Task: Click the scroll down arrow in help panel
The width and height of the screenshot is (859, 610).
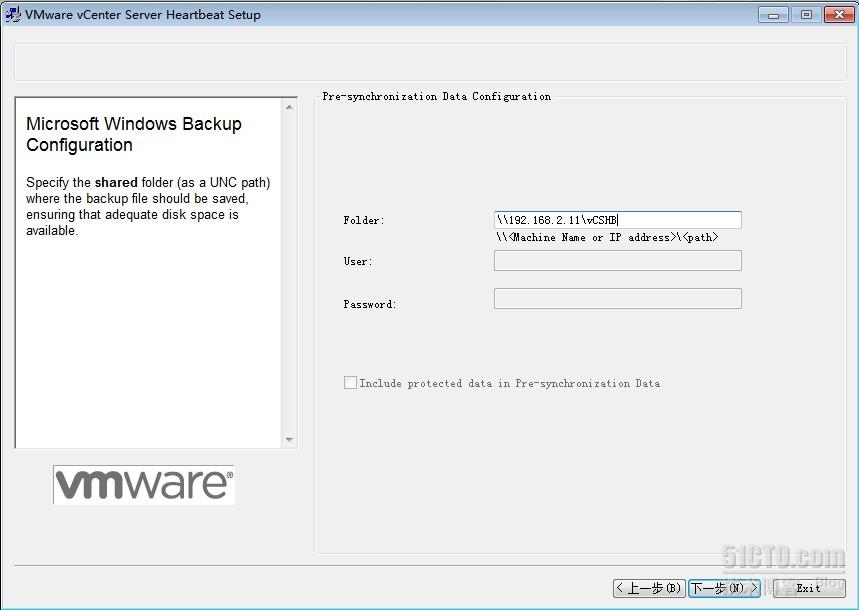Action: pos(289,440)
